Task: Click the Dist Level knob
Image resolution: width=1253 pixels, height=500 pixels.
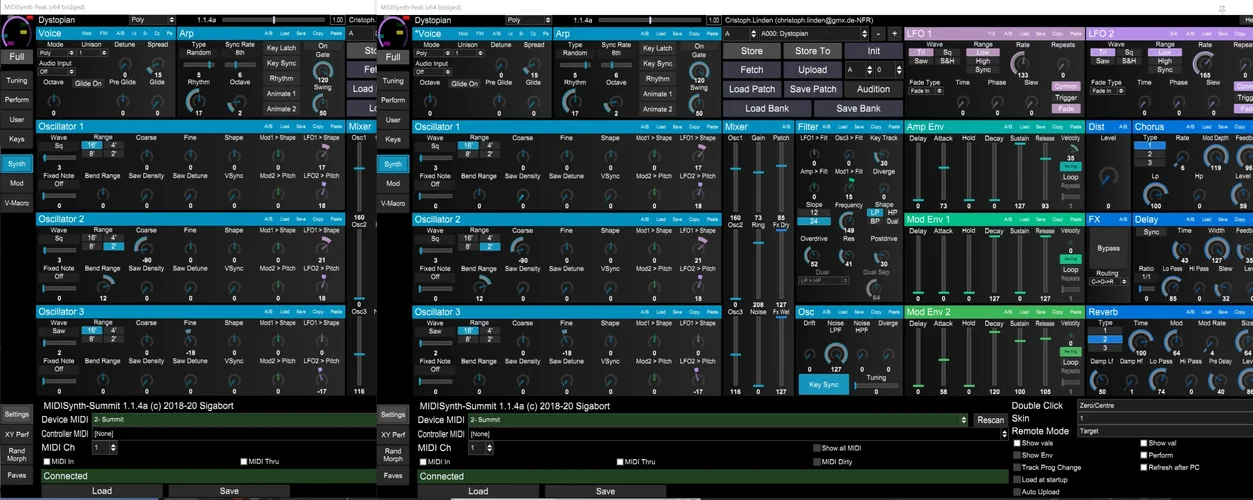Action: point(1107,178)
